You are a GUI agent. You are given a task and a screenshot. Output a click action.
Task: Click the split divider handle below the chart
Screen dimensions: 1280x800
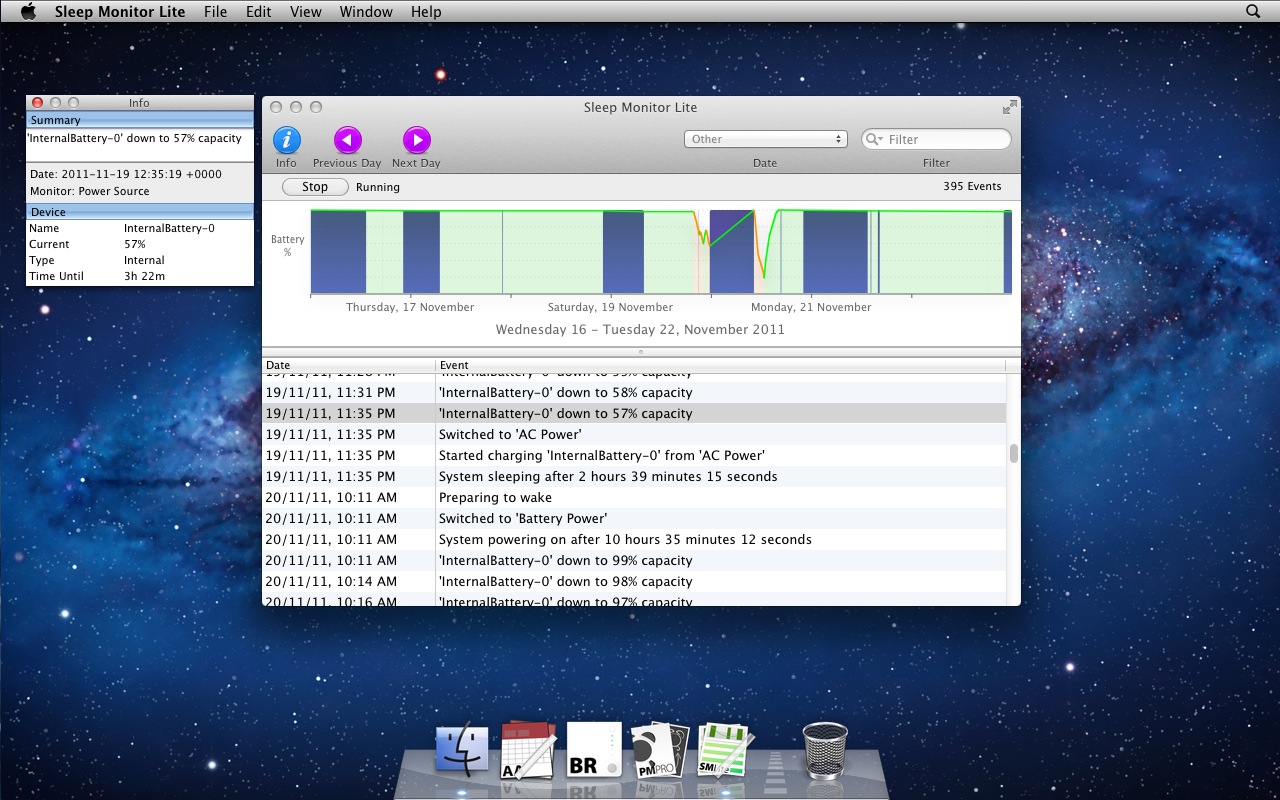tap(641, 352)
